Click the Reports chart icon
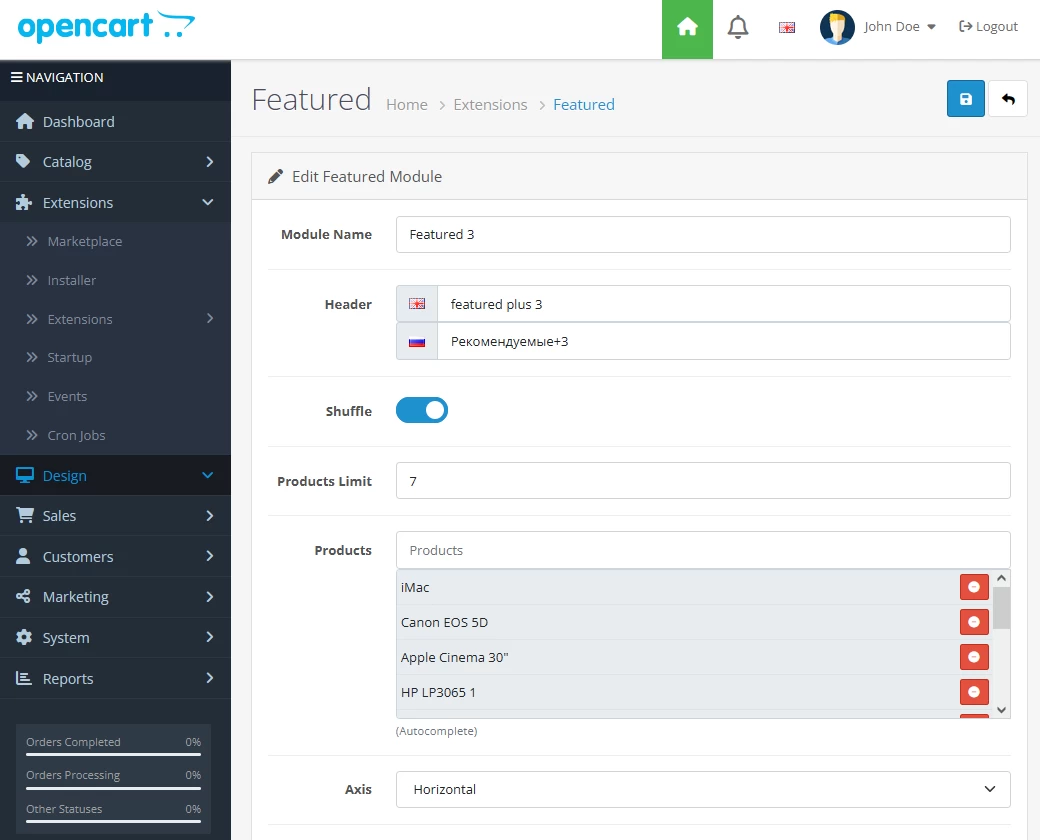The image size is (1040, 840). tap(24, 678)
